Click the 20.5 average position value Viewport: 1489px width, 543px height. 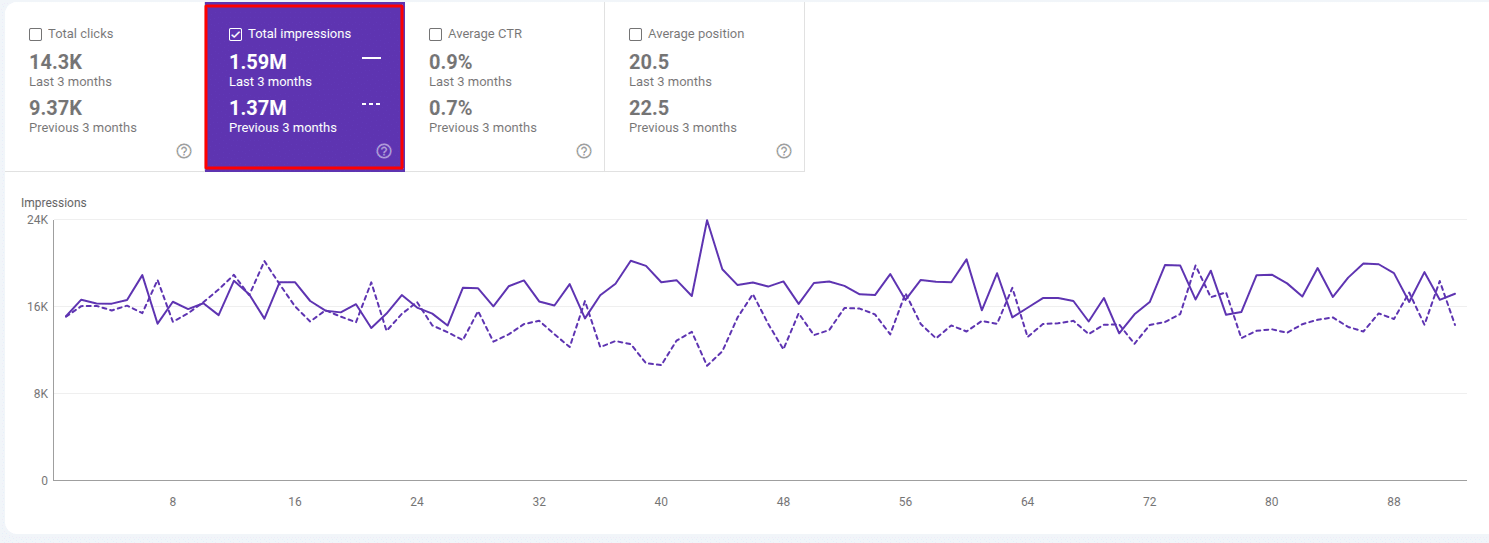click(649, 62)
